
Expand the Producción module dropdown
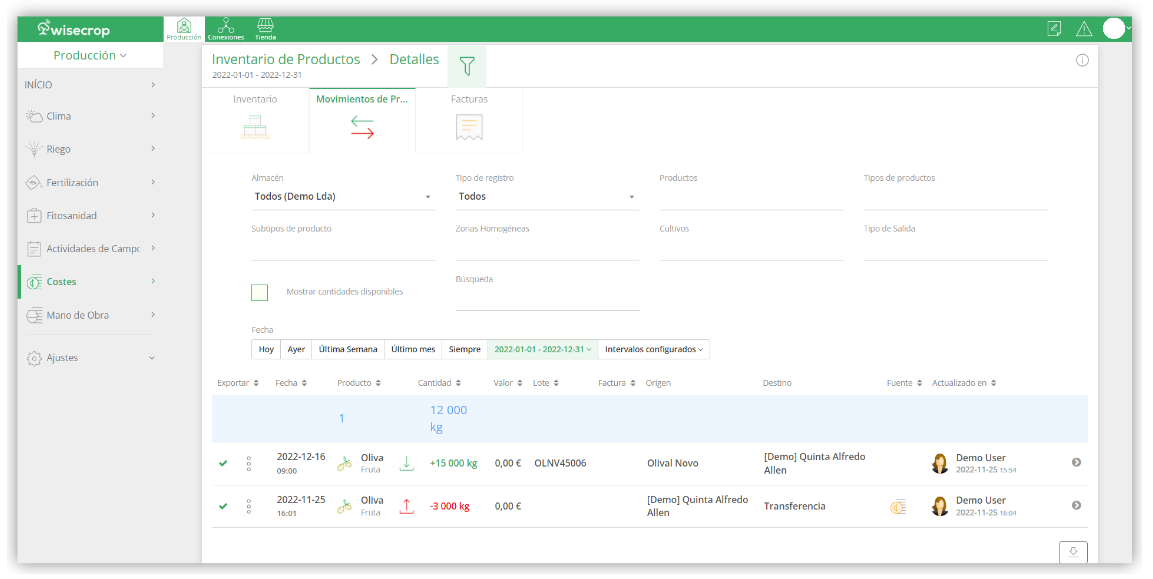(90, 55)
